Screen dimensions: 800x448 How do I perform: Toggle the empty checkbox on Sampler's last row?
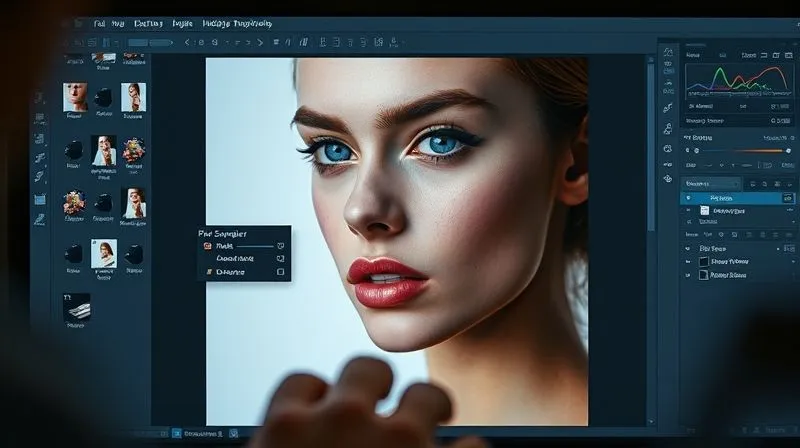click(280, 272)
